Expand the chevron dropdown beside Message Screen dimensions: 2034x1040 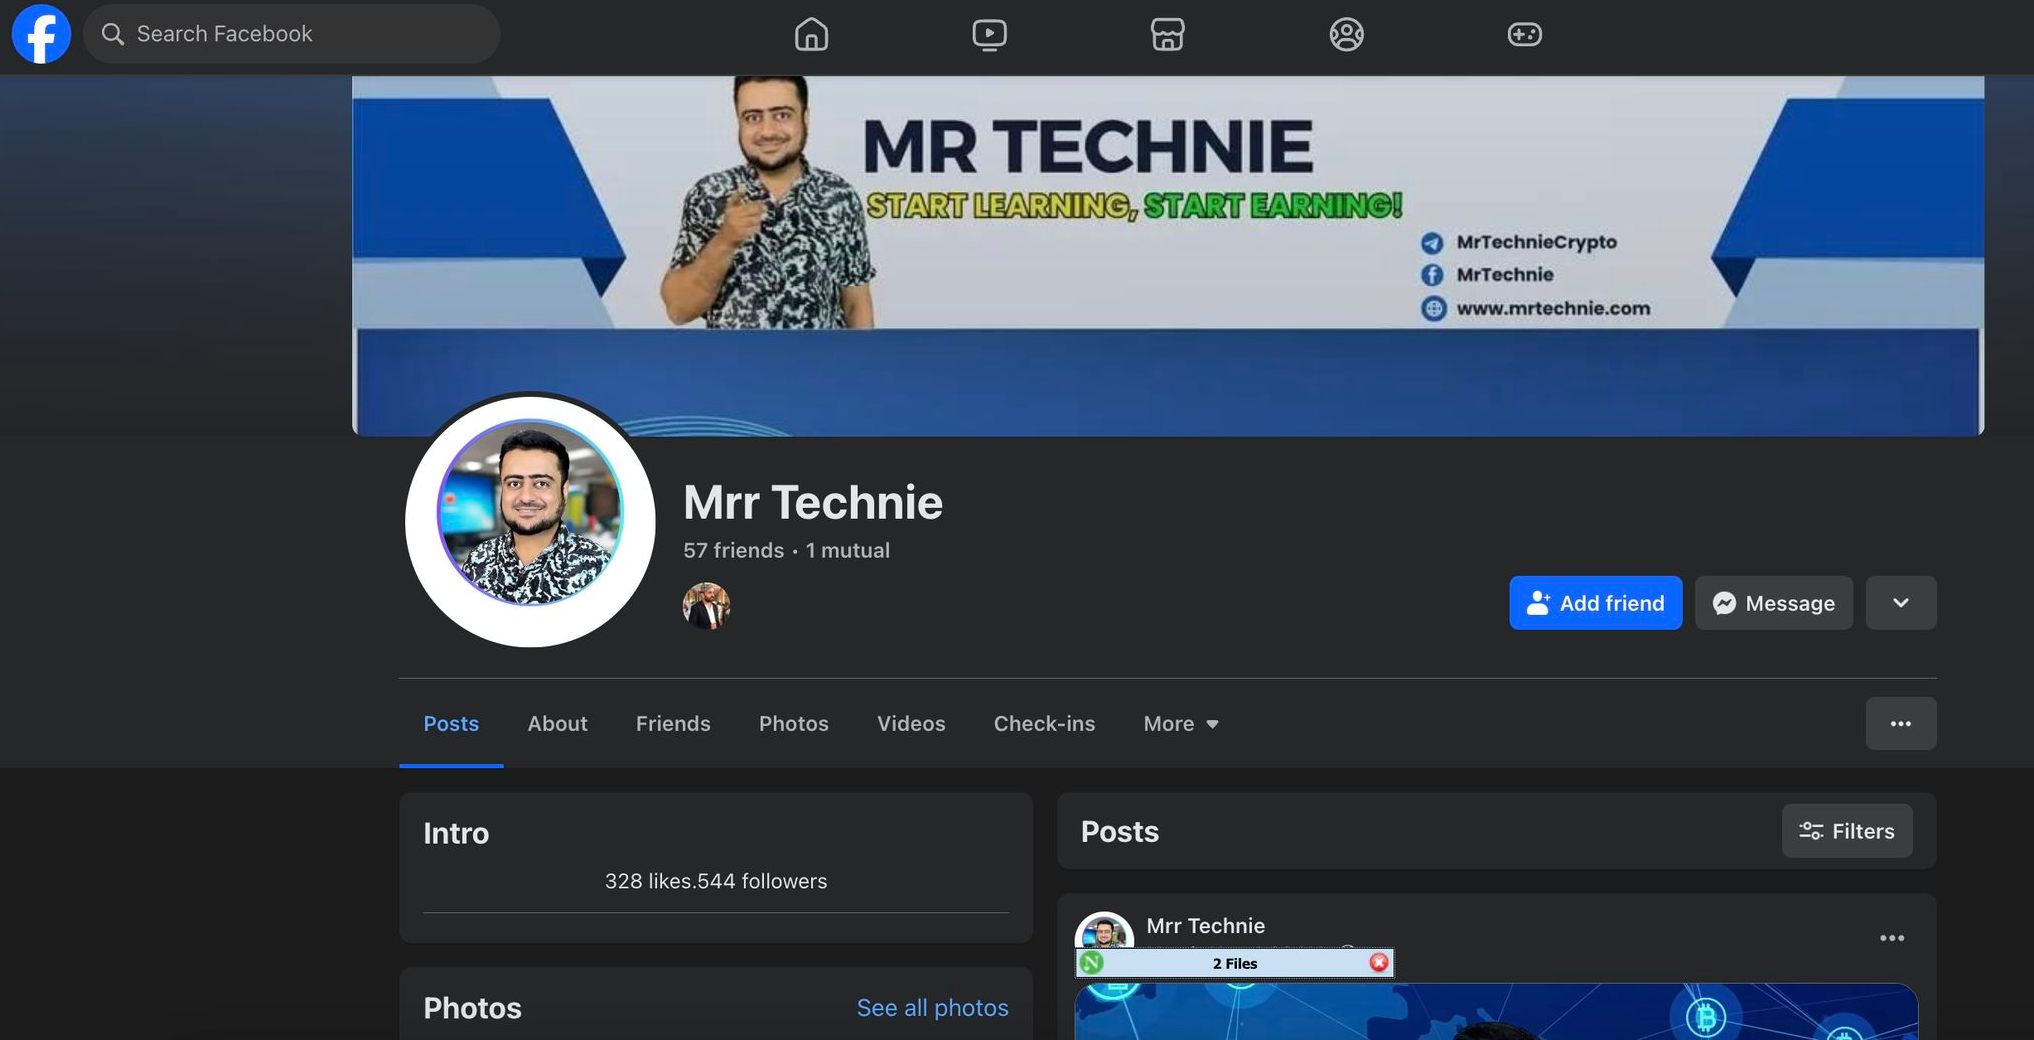[x=1900, y=603]
